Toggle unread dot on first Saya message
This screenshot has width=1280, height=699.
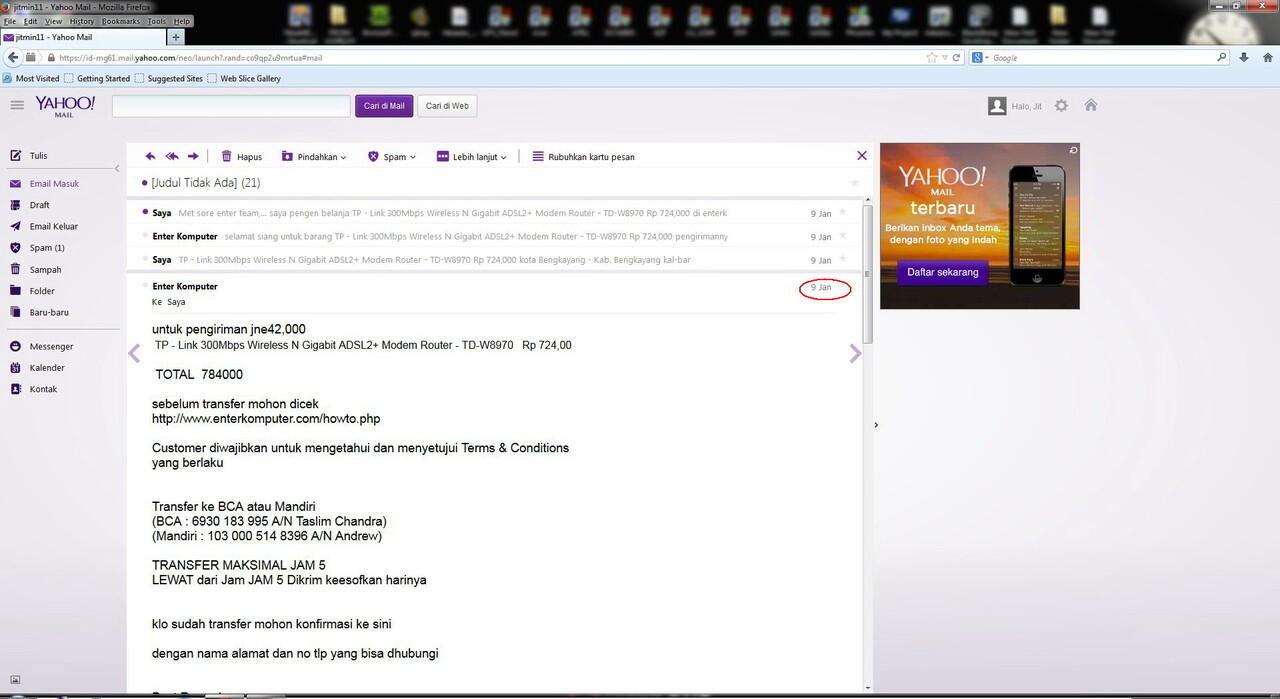tap(144, 212)
